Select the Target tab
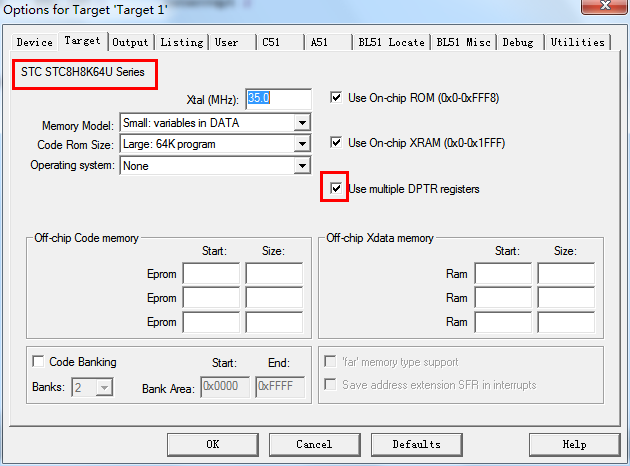 82,41
